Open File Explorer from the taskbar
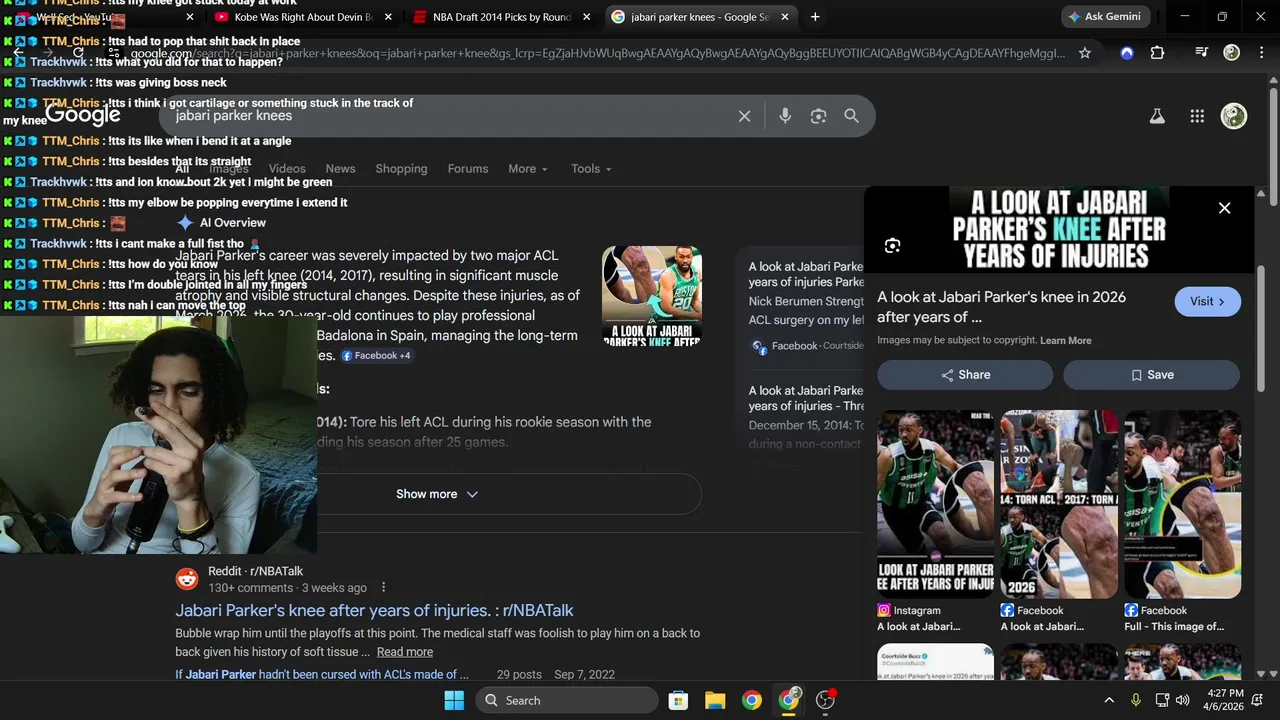Screen dimensions: 1280x720 pyautogui.click(x=715, y=700)
